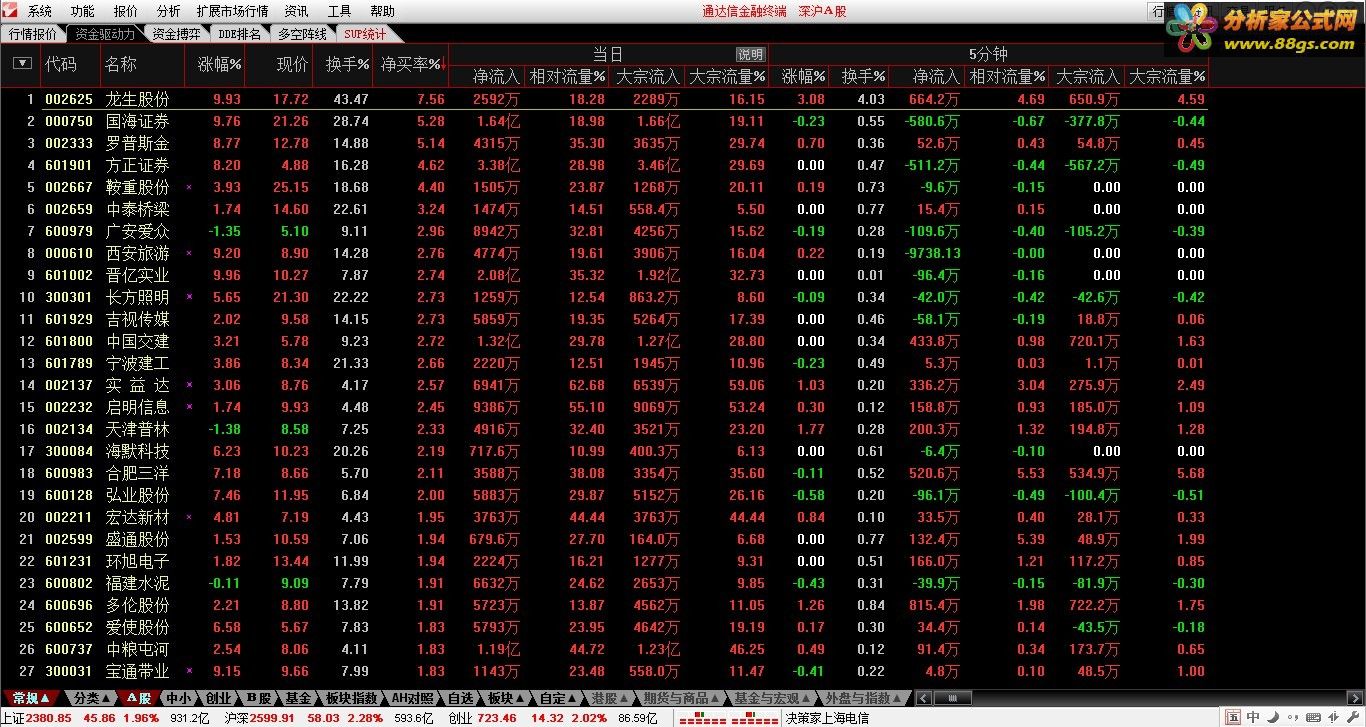Select the 资金驱动力 tab
The image size is (1366, 727).
coord(105,34)
